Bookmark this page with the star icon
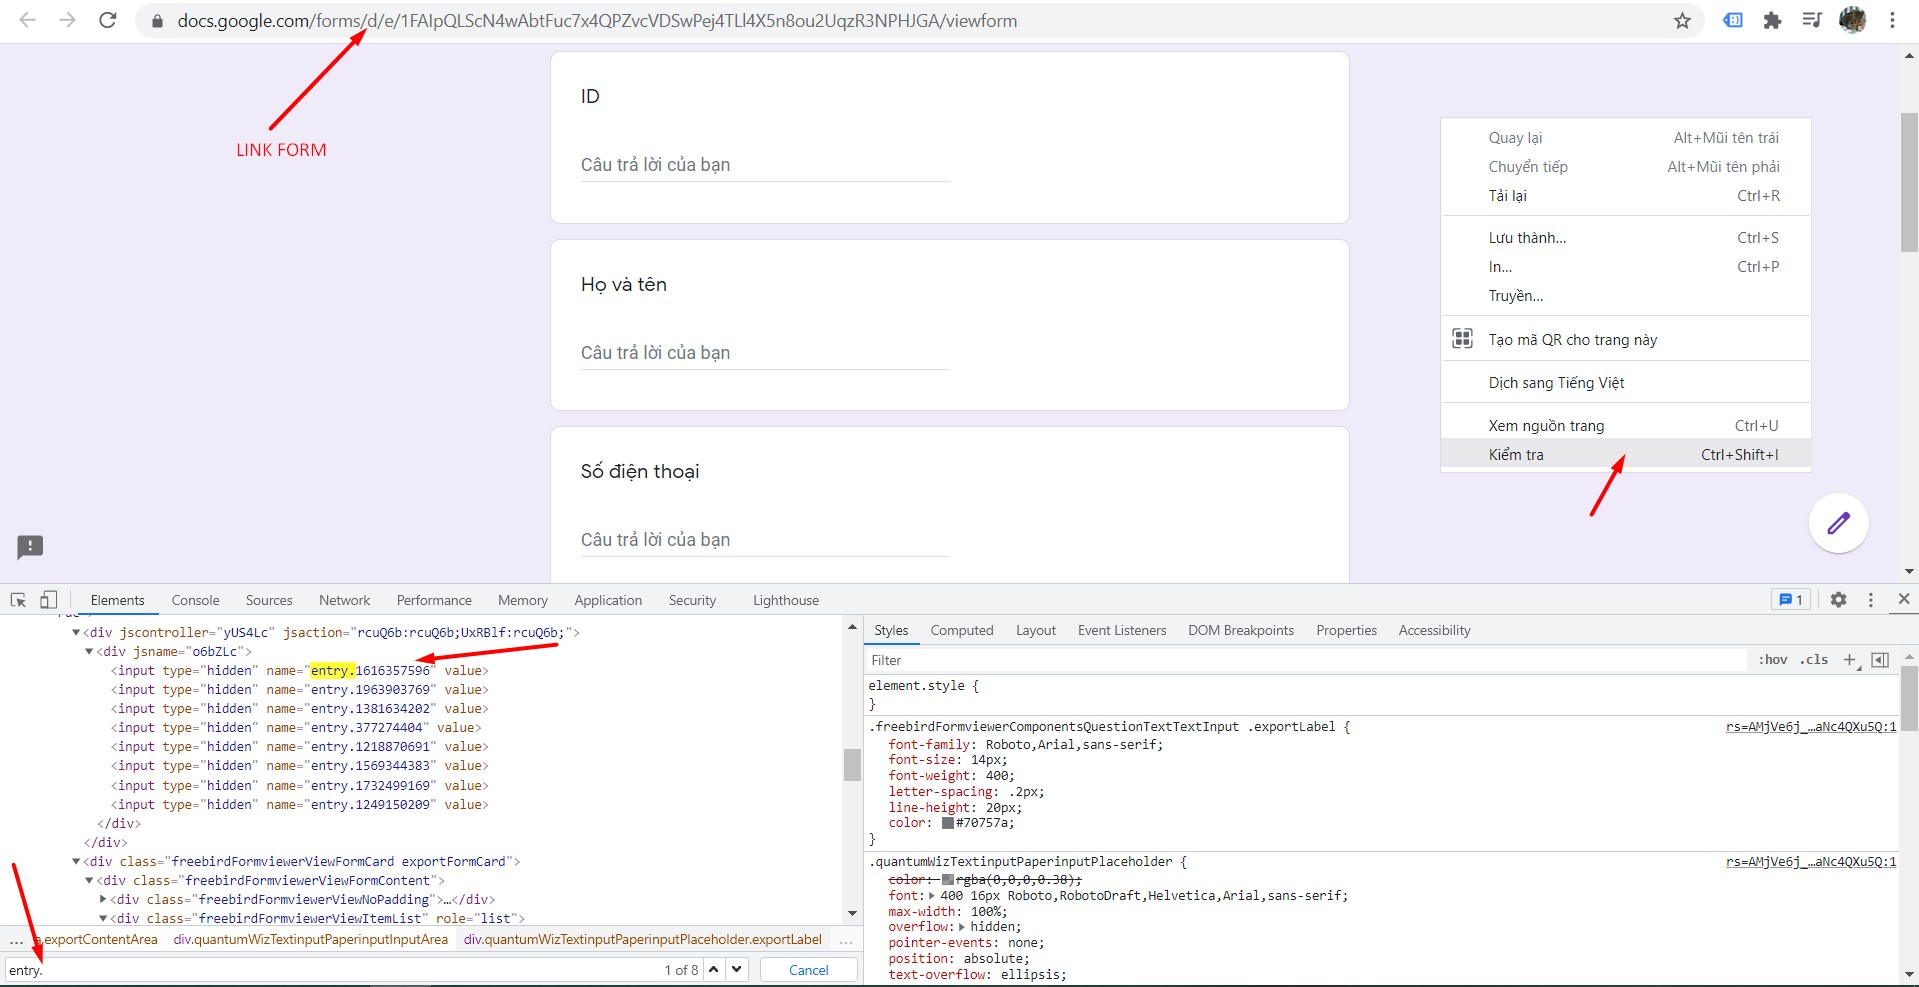The image size is (1919, 987). click(x=1682, y=21)
